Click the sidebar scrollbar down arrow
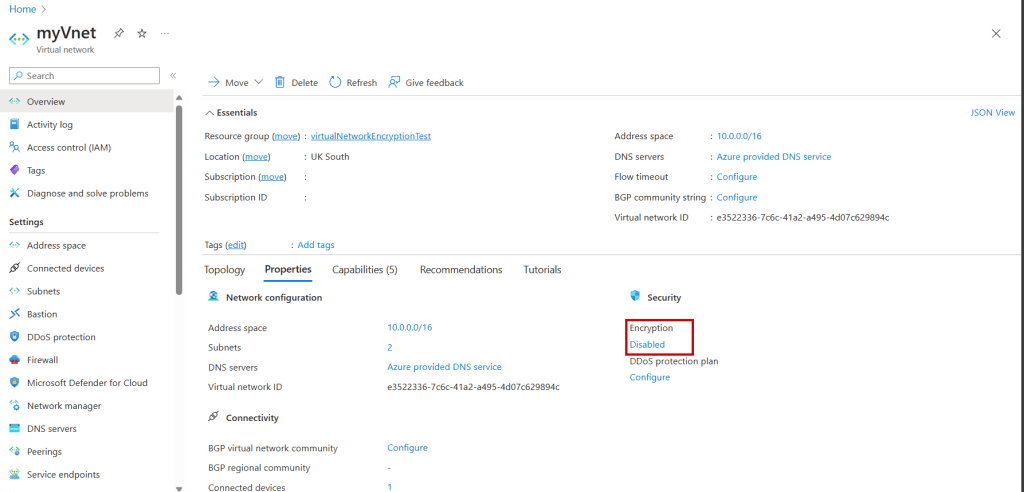The height and width of the screenshot is (492, 1024). click(x=179, y=487)
